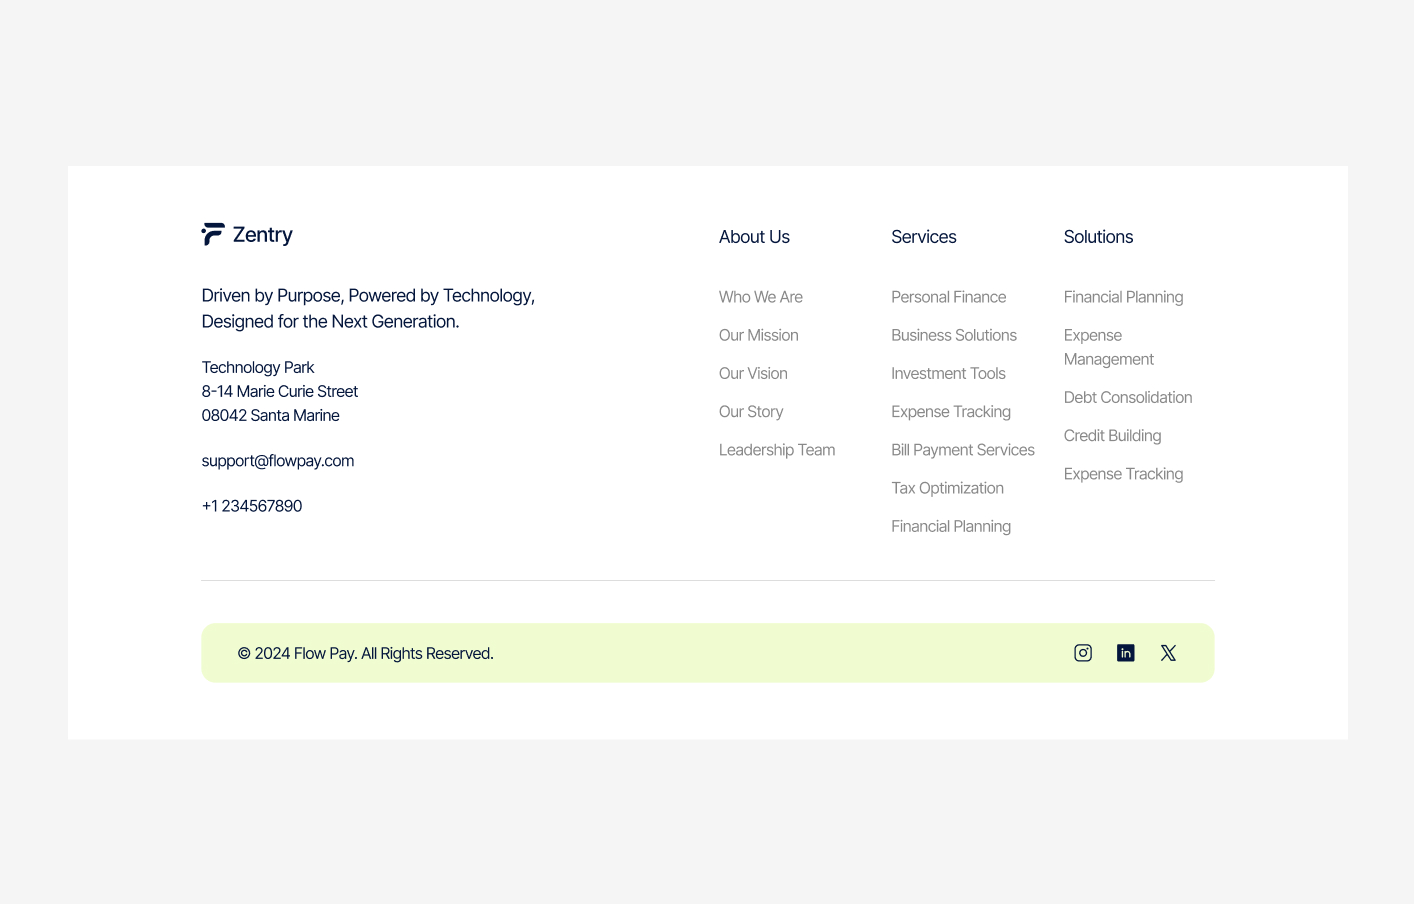This screenshot has height=904, width=1414.
Task: Open the X (Twitter) social icon
Action: point(1168,652)
